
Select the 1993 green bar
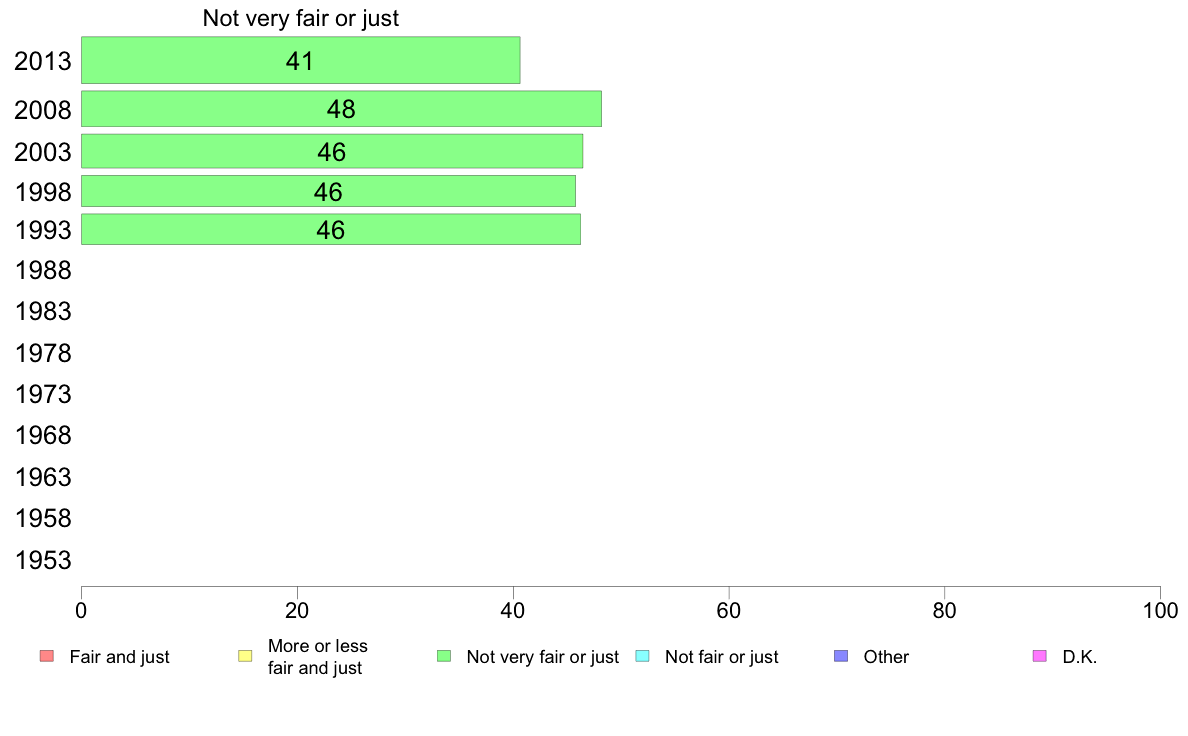click(x=331, y=230)
